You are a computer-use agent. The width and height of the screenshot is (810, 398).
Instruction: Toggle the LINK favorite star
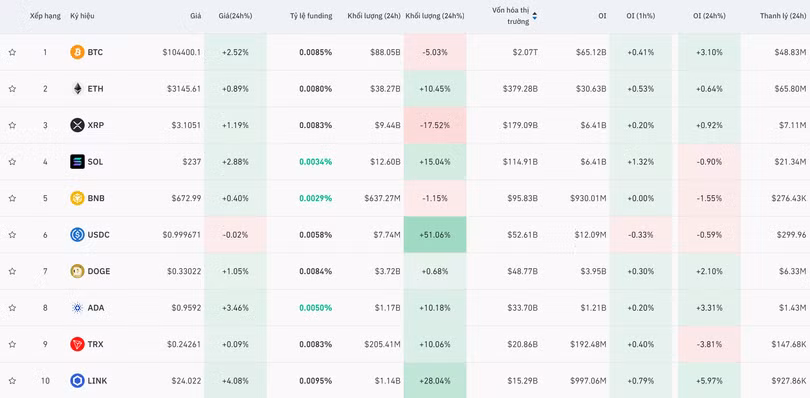click(12, 381)
